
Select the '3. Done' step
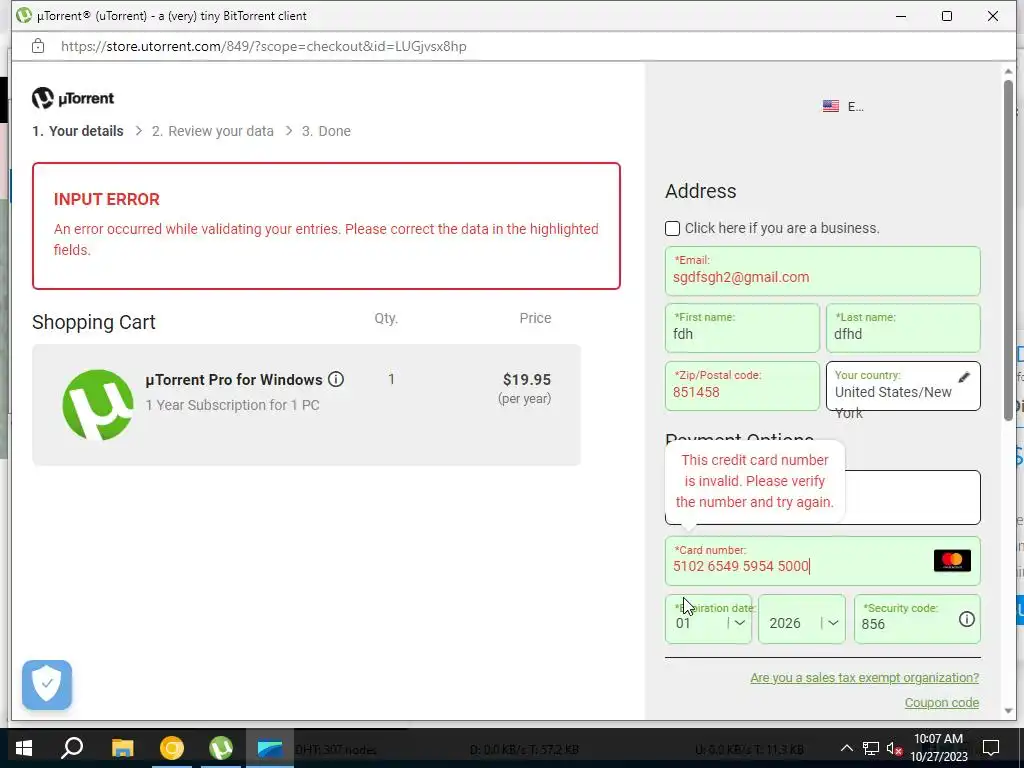[x=326, y=131]
